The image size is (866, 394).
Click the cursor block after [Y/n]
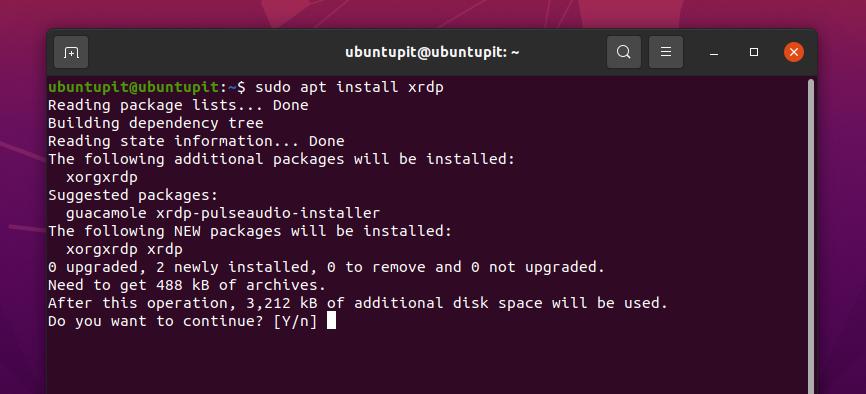pos(331,321)
